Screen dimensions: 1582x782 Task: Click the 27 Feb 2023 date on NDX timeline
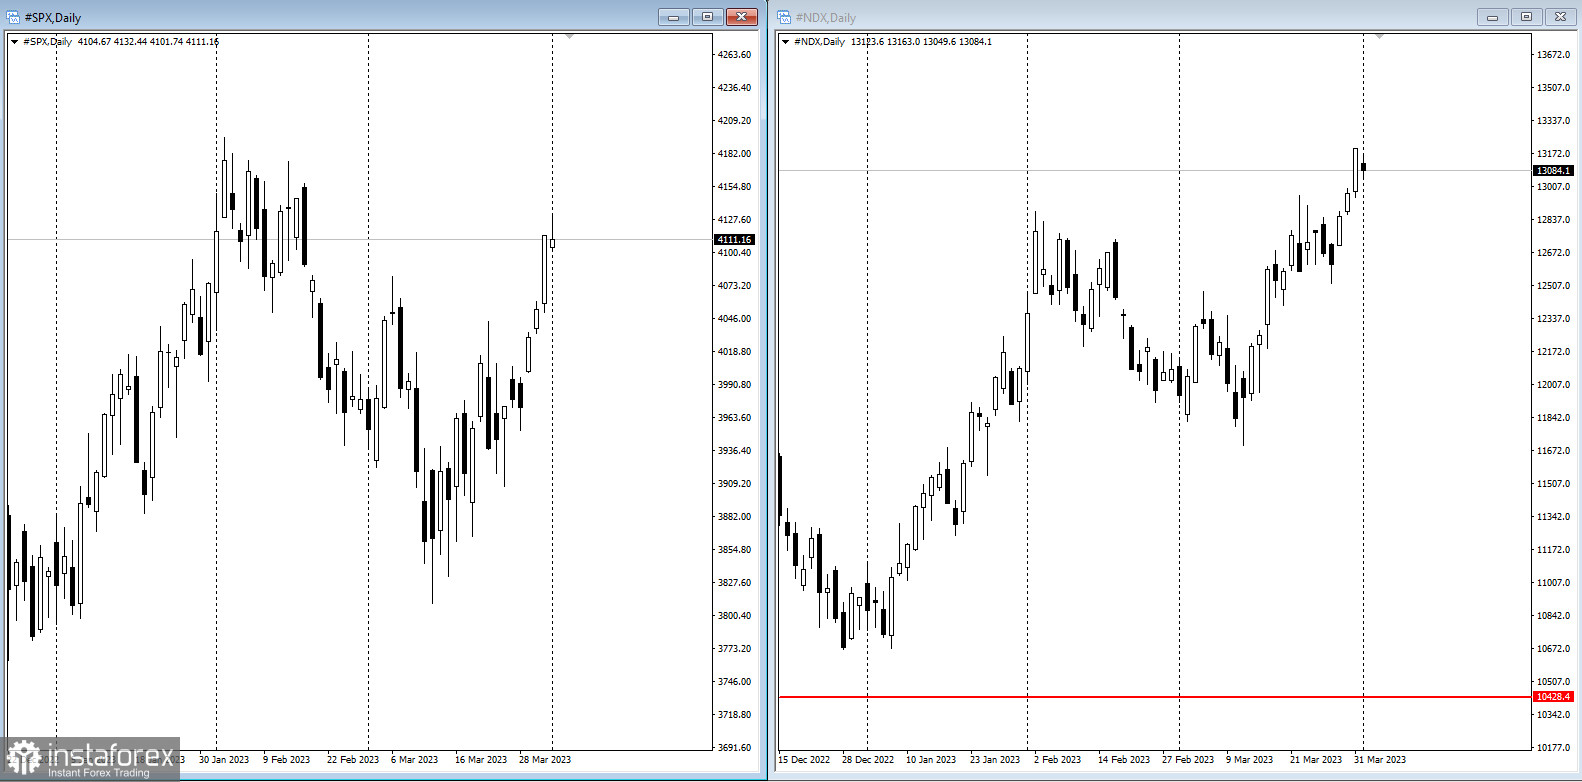coord(1188,760)
